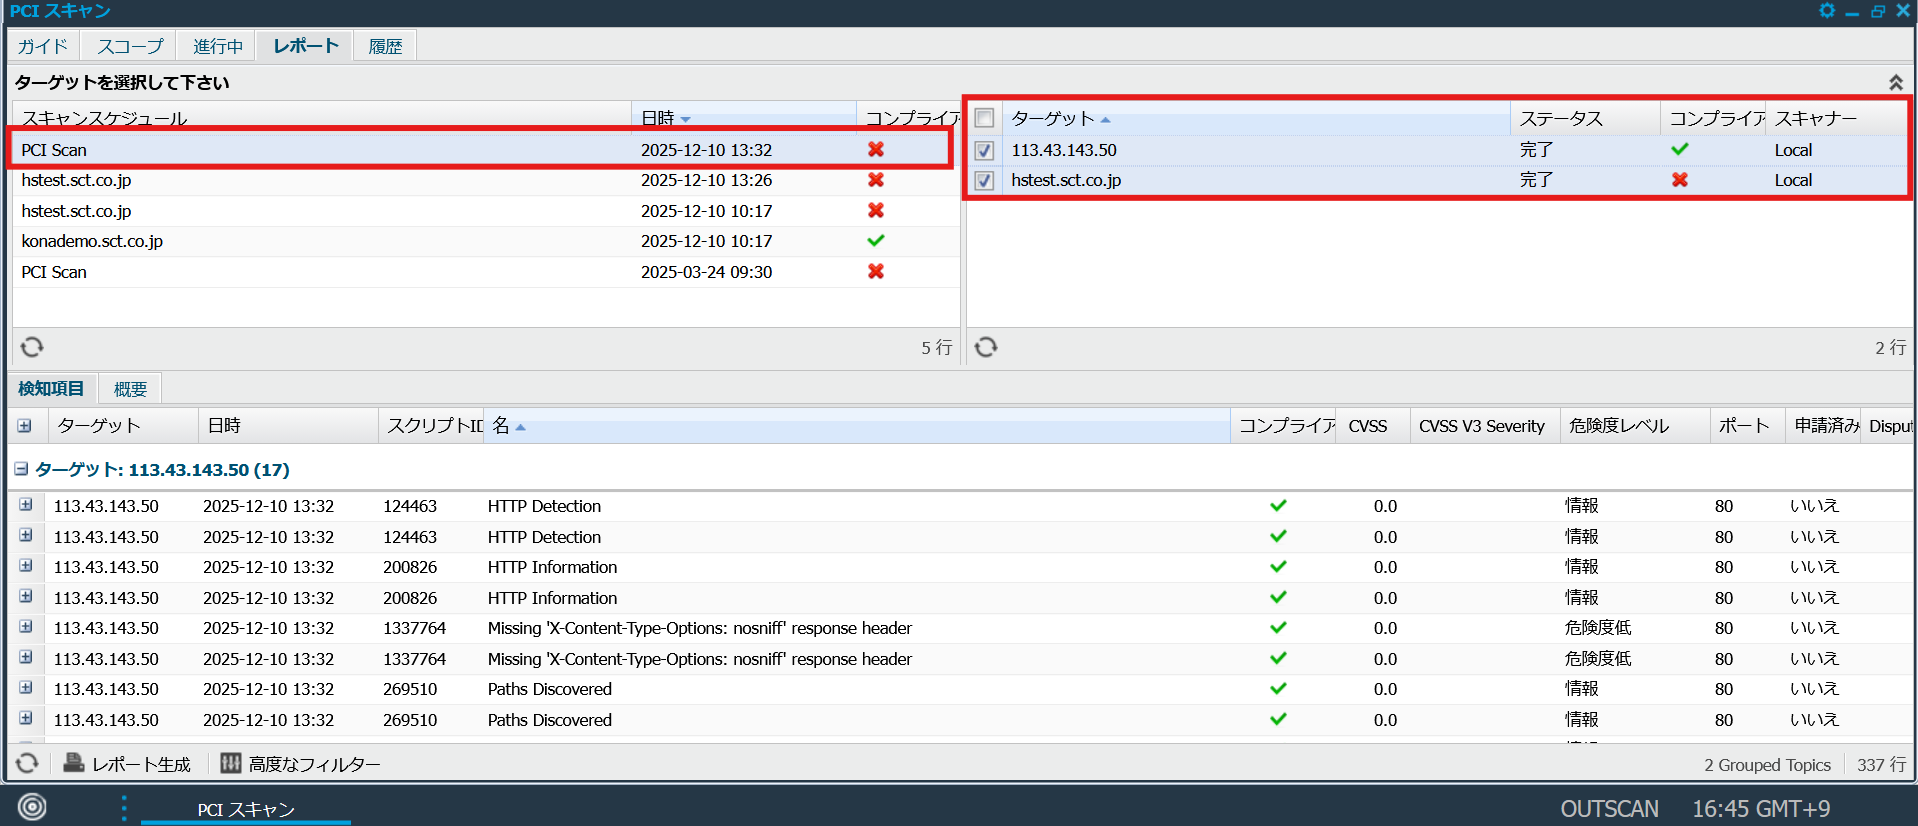Open the 概要 summary tab
Image resolution: width=1918 pixels, height=826 pixels.
tap(130, 389)
